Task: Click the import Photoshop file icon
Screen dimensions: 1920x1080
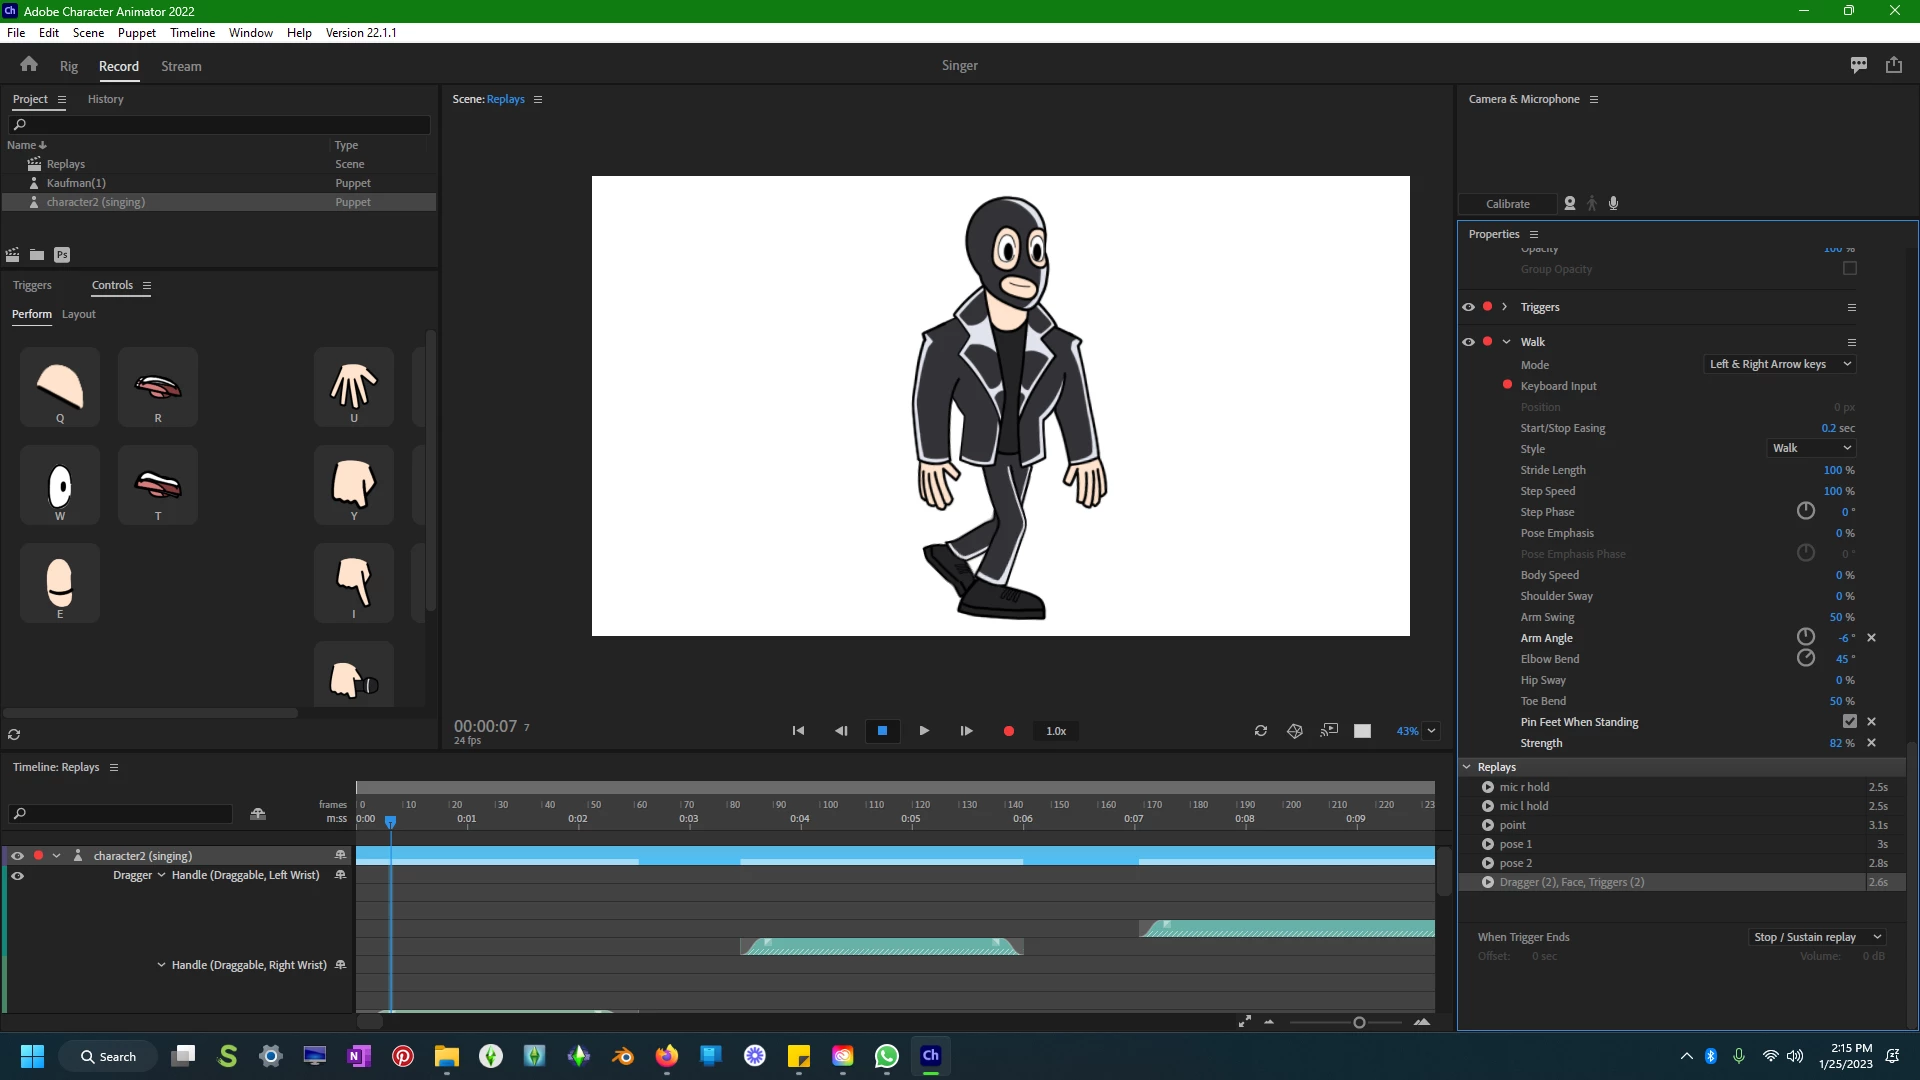Action: click(62, 255)
